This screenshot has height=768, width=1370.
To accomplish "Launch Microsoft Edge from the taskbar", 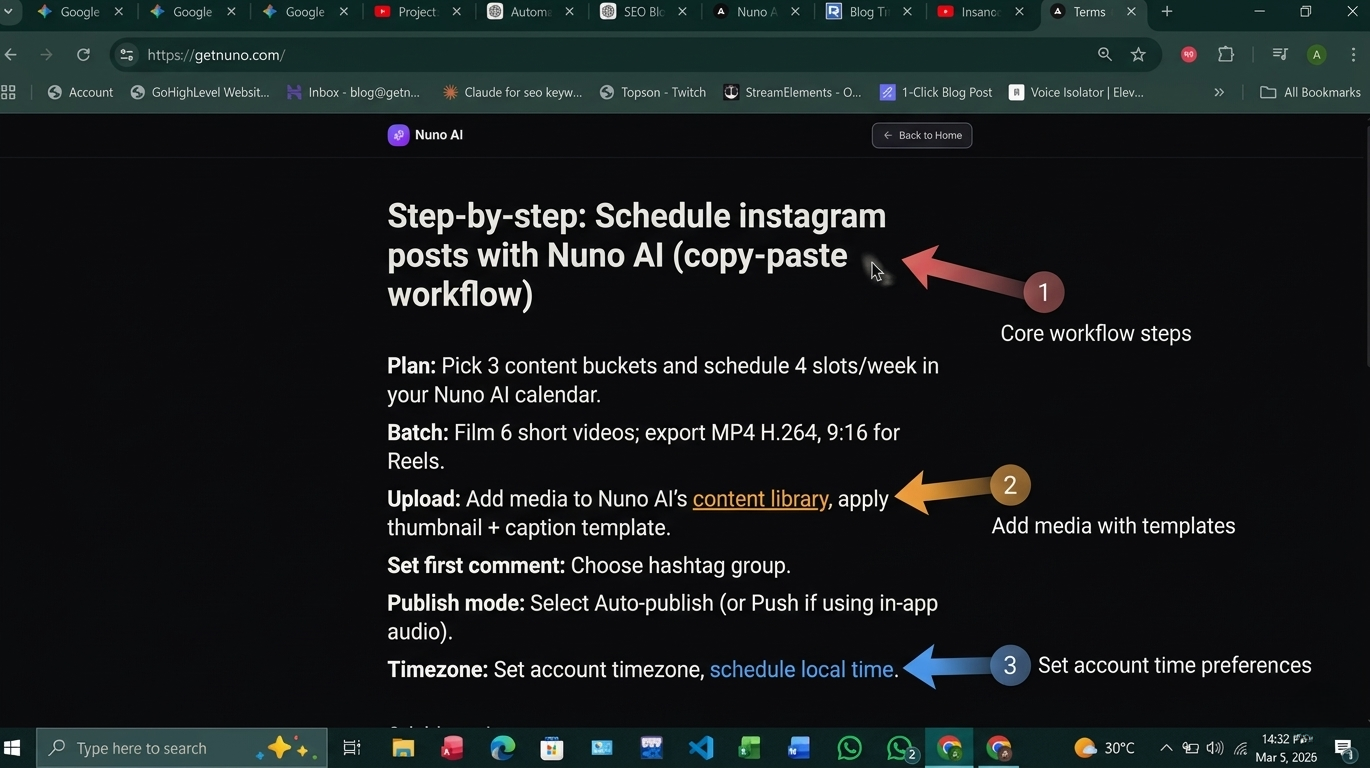I will (502, 748).
